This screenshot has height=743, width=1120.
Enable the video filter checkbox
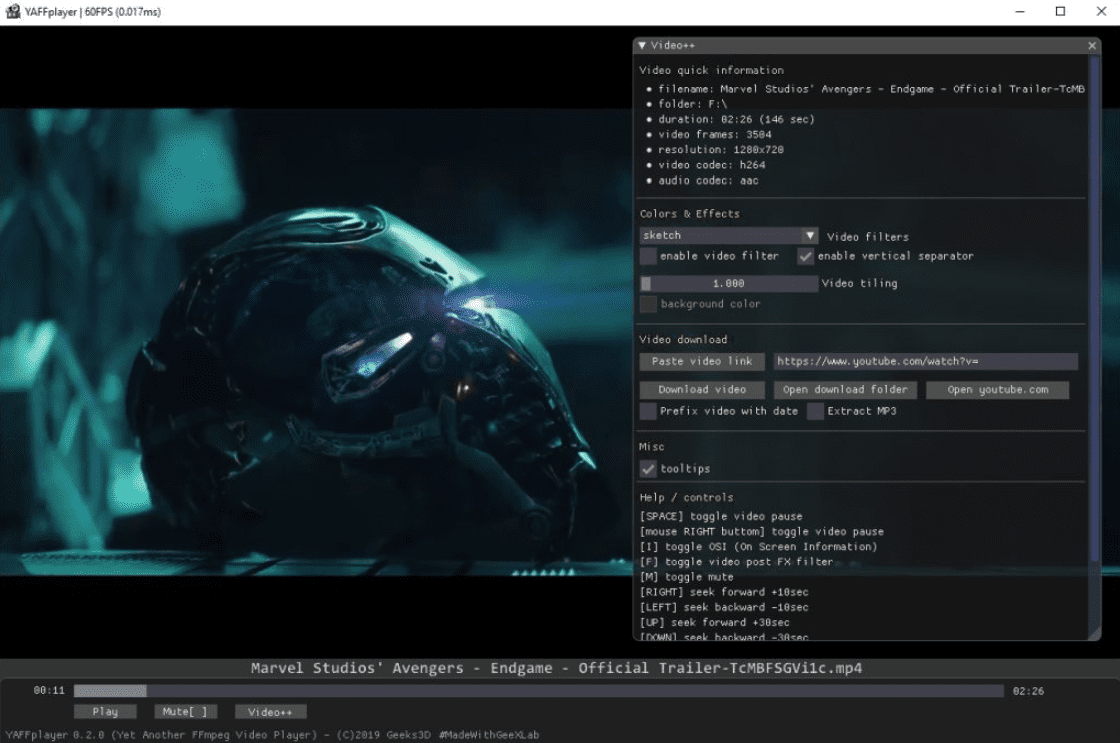(x=649, y=256)
